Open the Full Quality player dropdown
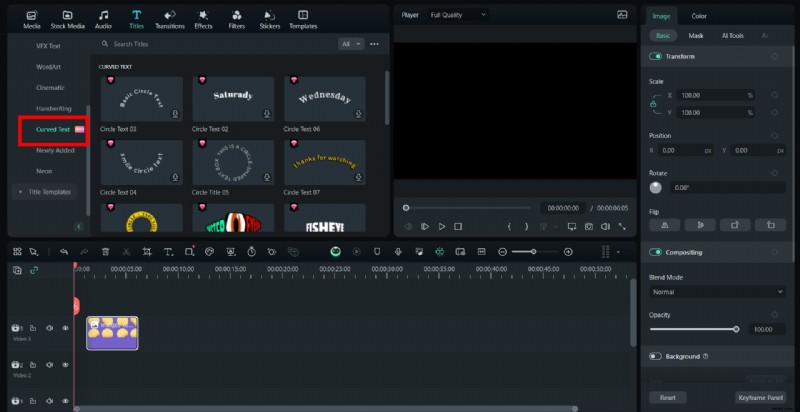800x412 pixels. coord(457,15)
